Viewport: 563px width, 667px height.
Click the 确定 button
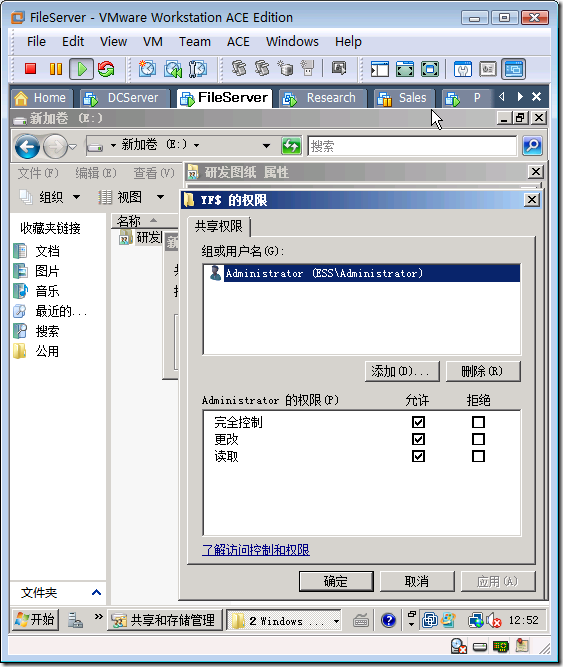336,581
